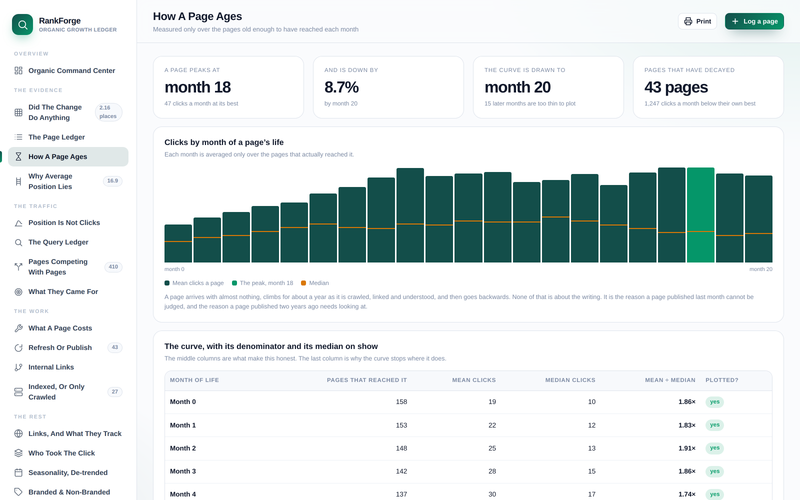The image size is (800, 500).
Task: Click the Median Clicks column header
Action: tap(570, 380)
